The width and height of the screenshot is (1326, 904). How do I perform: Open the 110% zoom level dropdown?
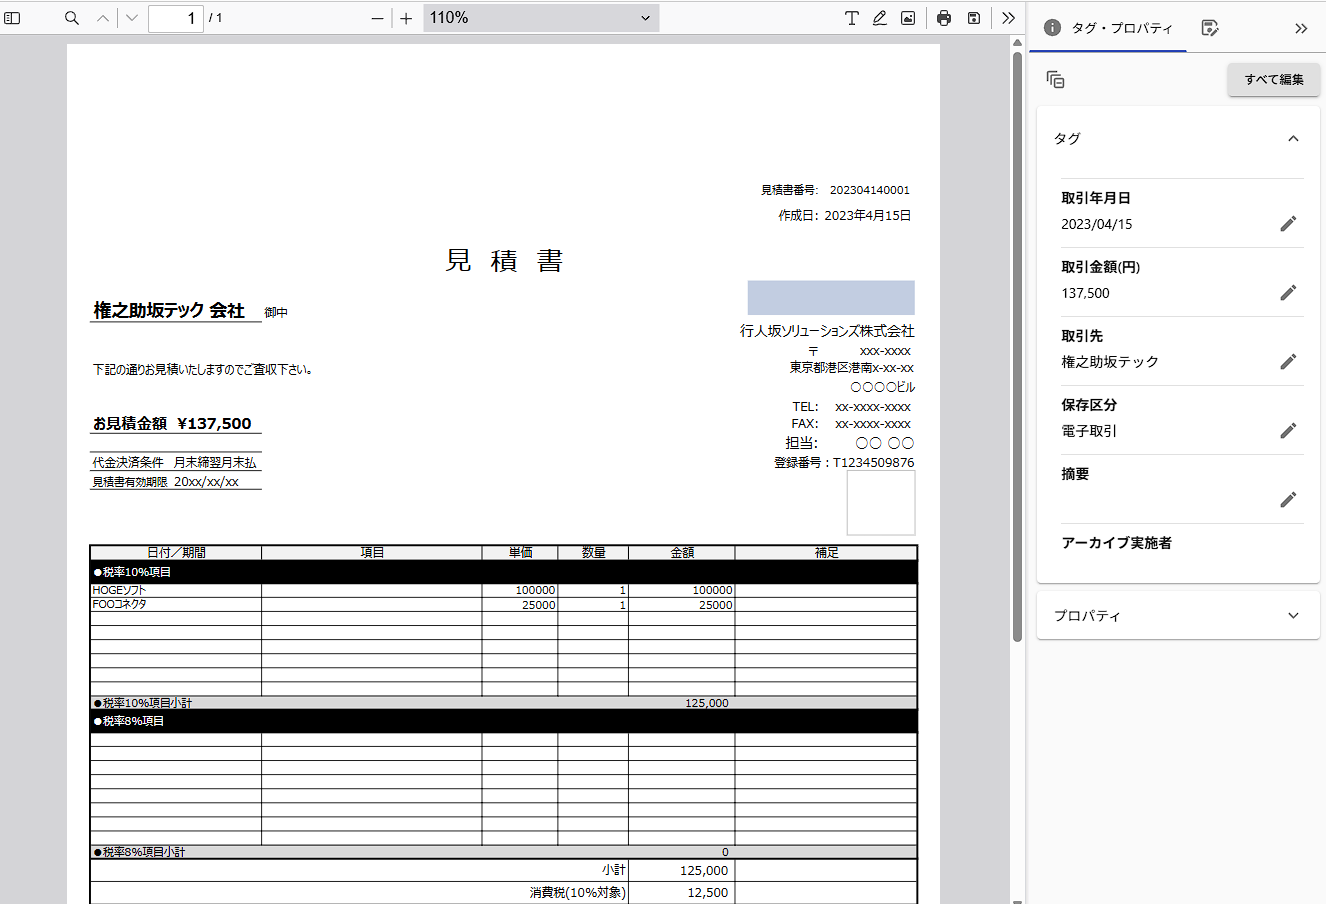(x=541, y=18)
